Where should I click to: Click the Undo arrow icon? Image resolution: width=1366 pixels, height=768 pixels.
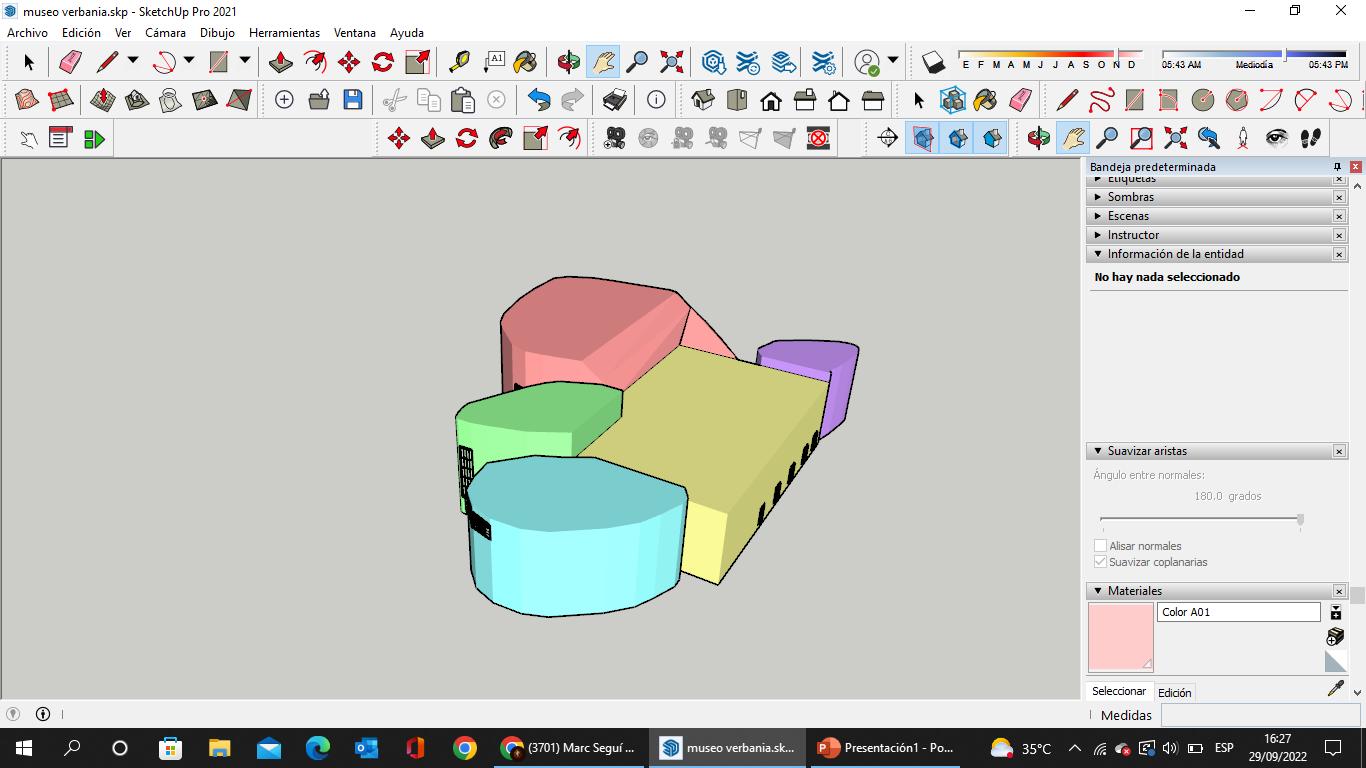pos(539,100)
